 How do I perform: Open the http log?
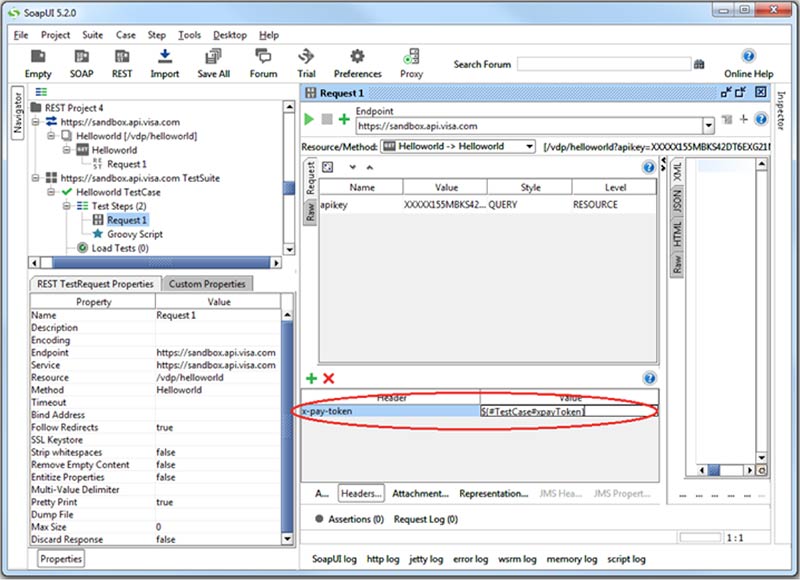pos(382,559)
